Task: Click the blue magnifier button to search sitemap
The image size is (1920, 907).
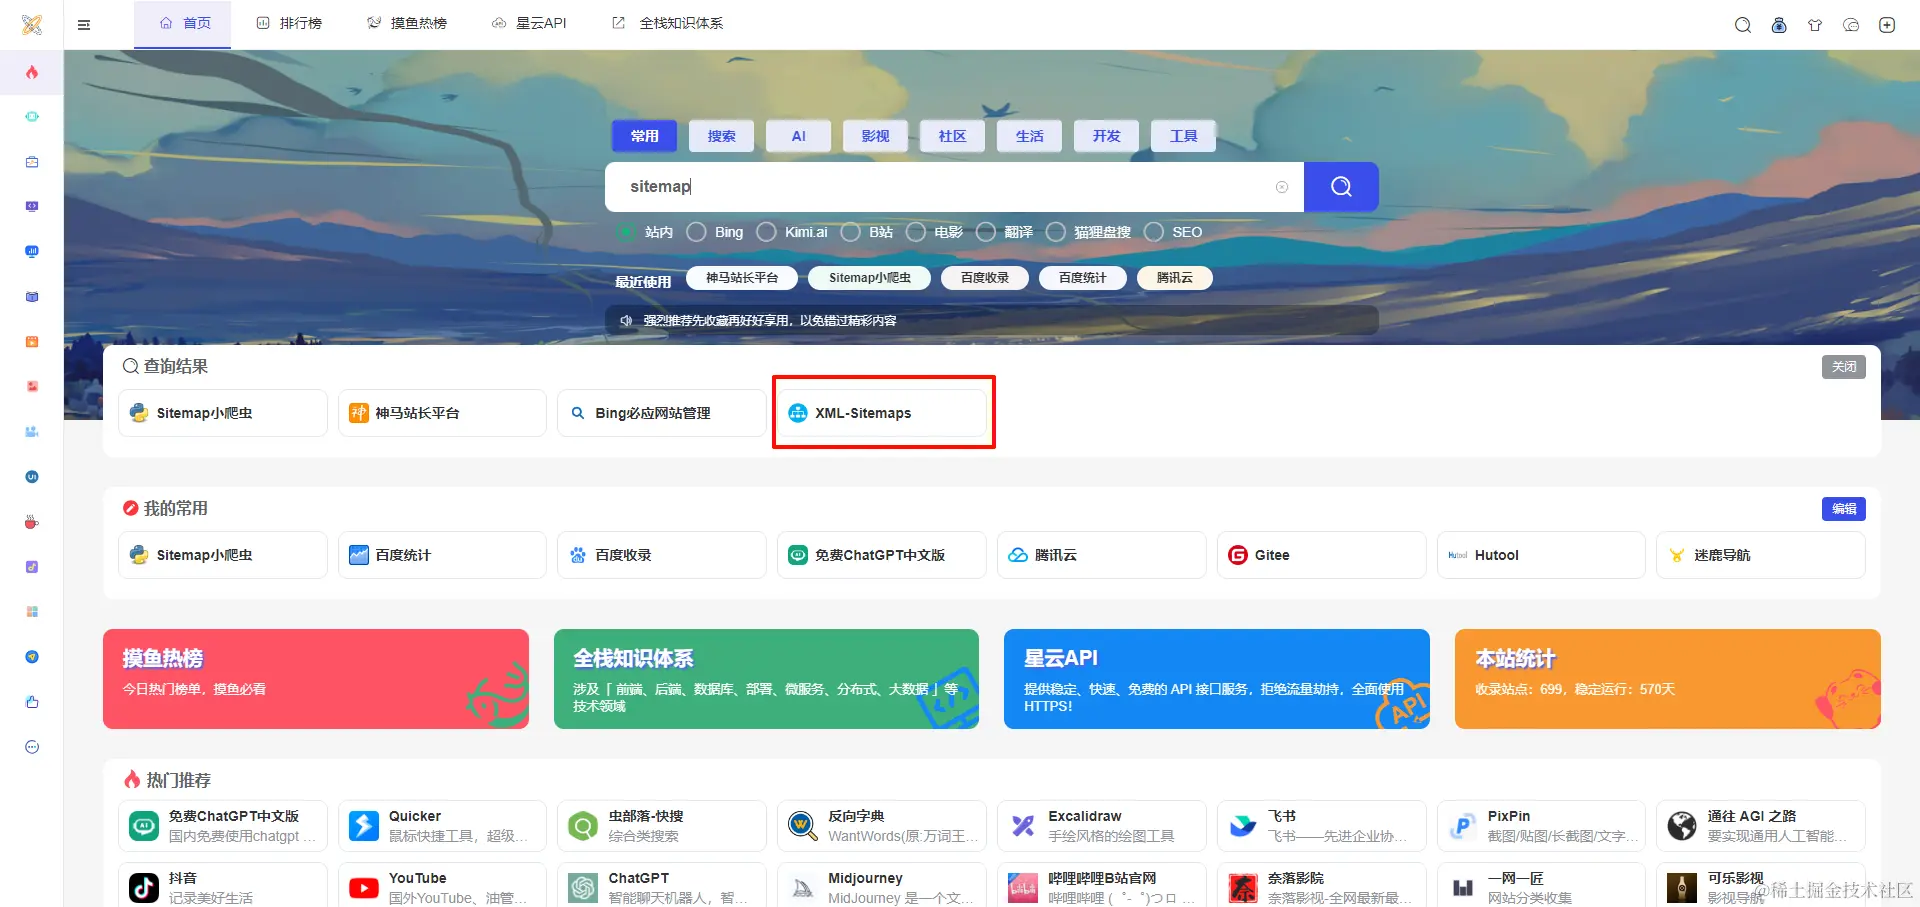Action: [1341, 186]
